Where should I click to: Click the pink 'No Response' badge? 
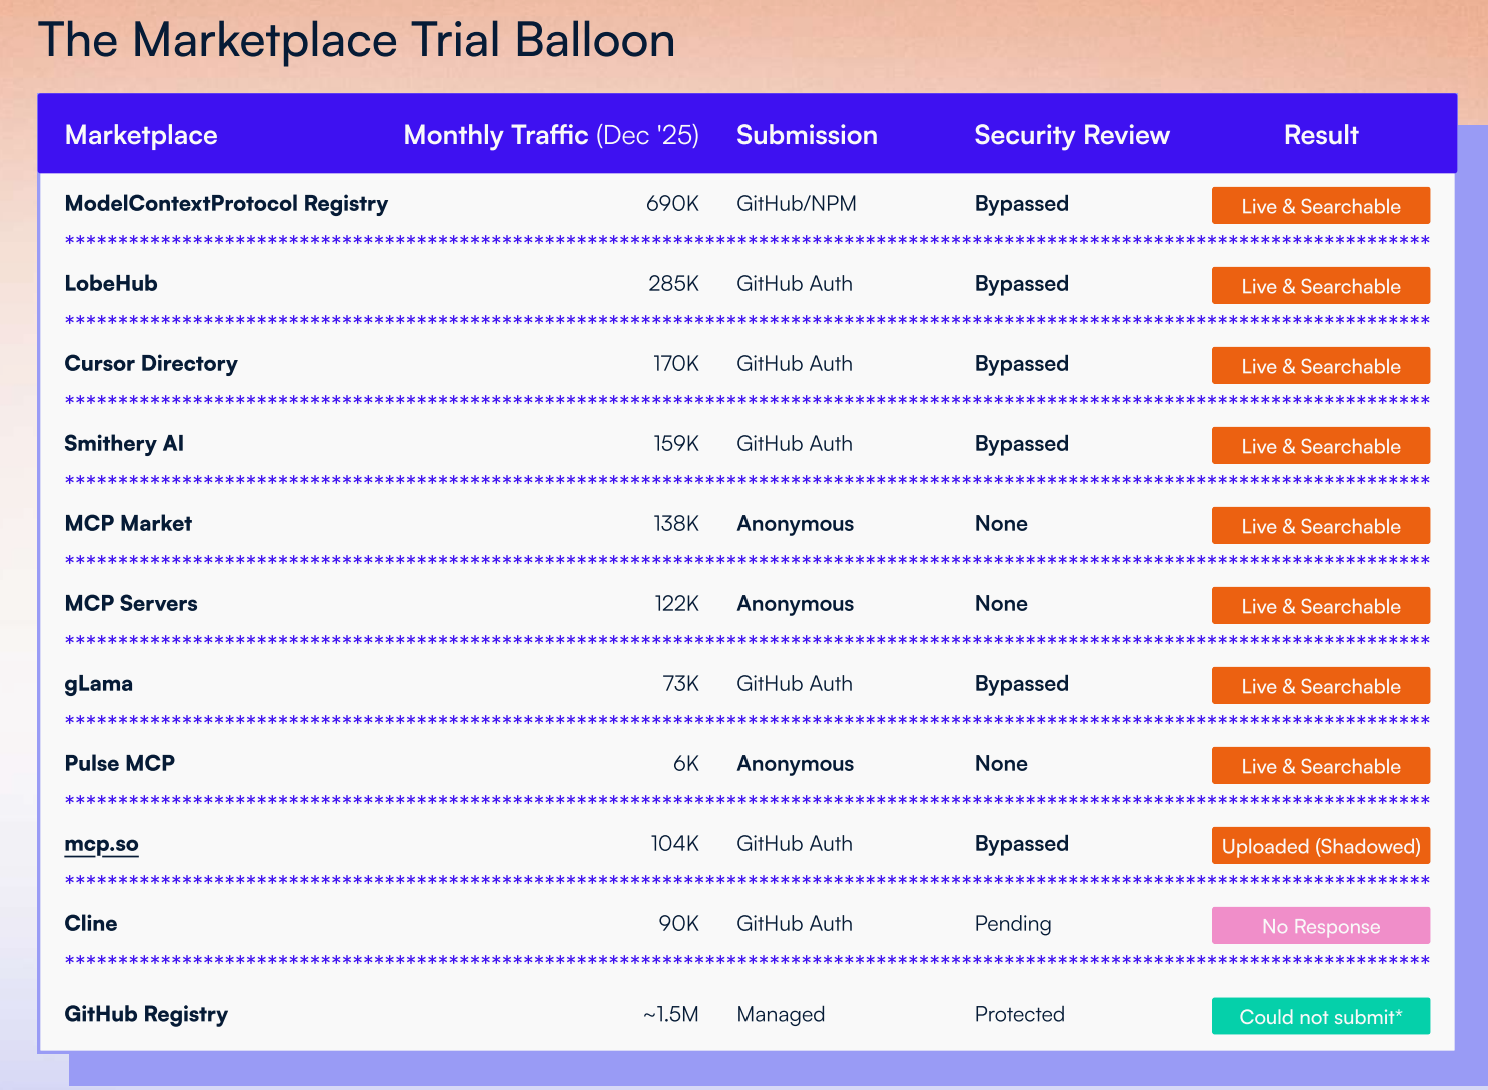(x=1320, y=926)
